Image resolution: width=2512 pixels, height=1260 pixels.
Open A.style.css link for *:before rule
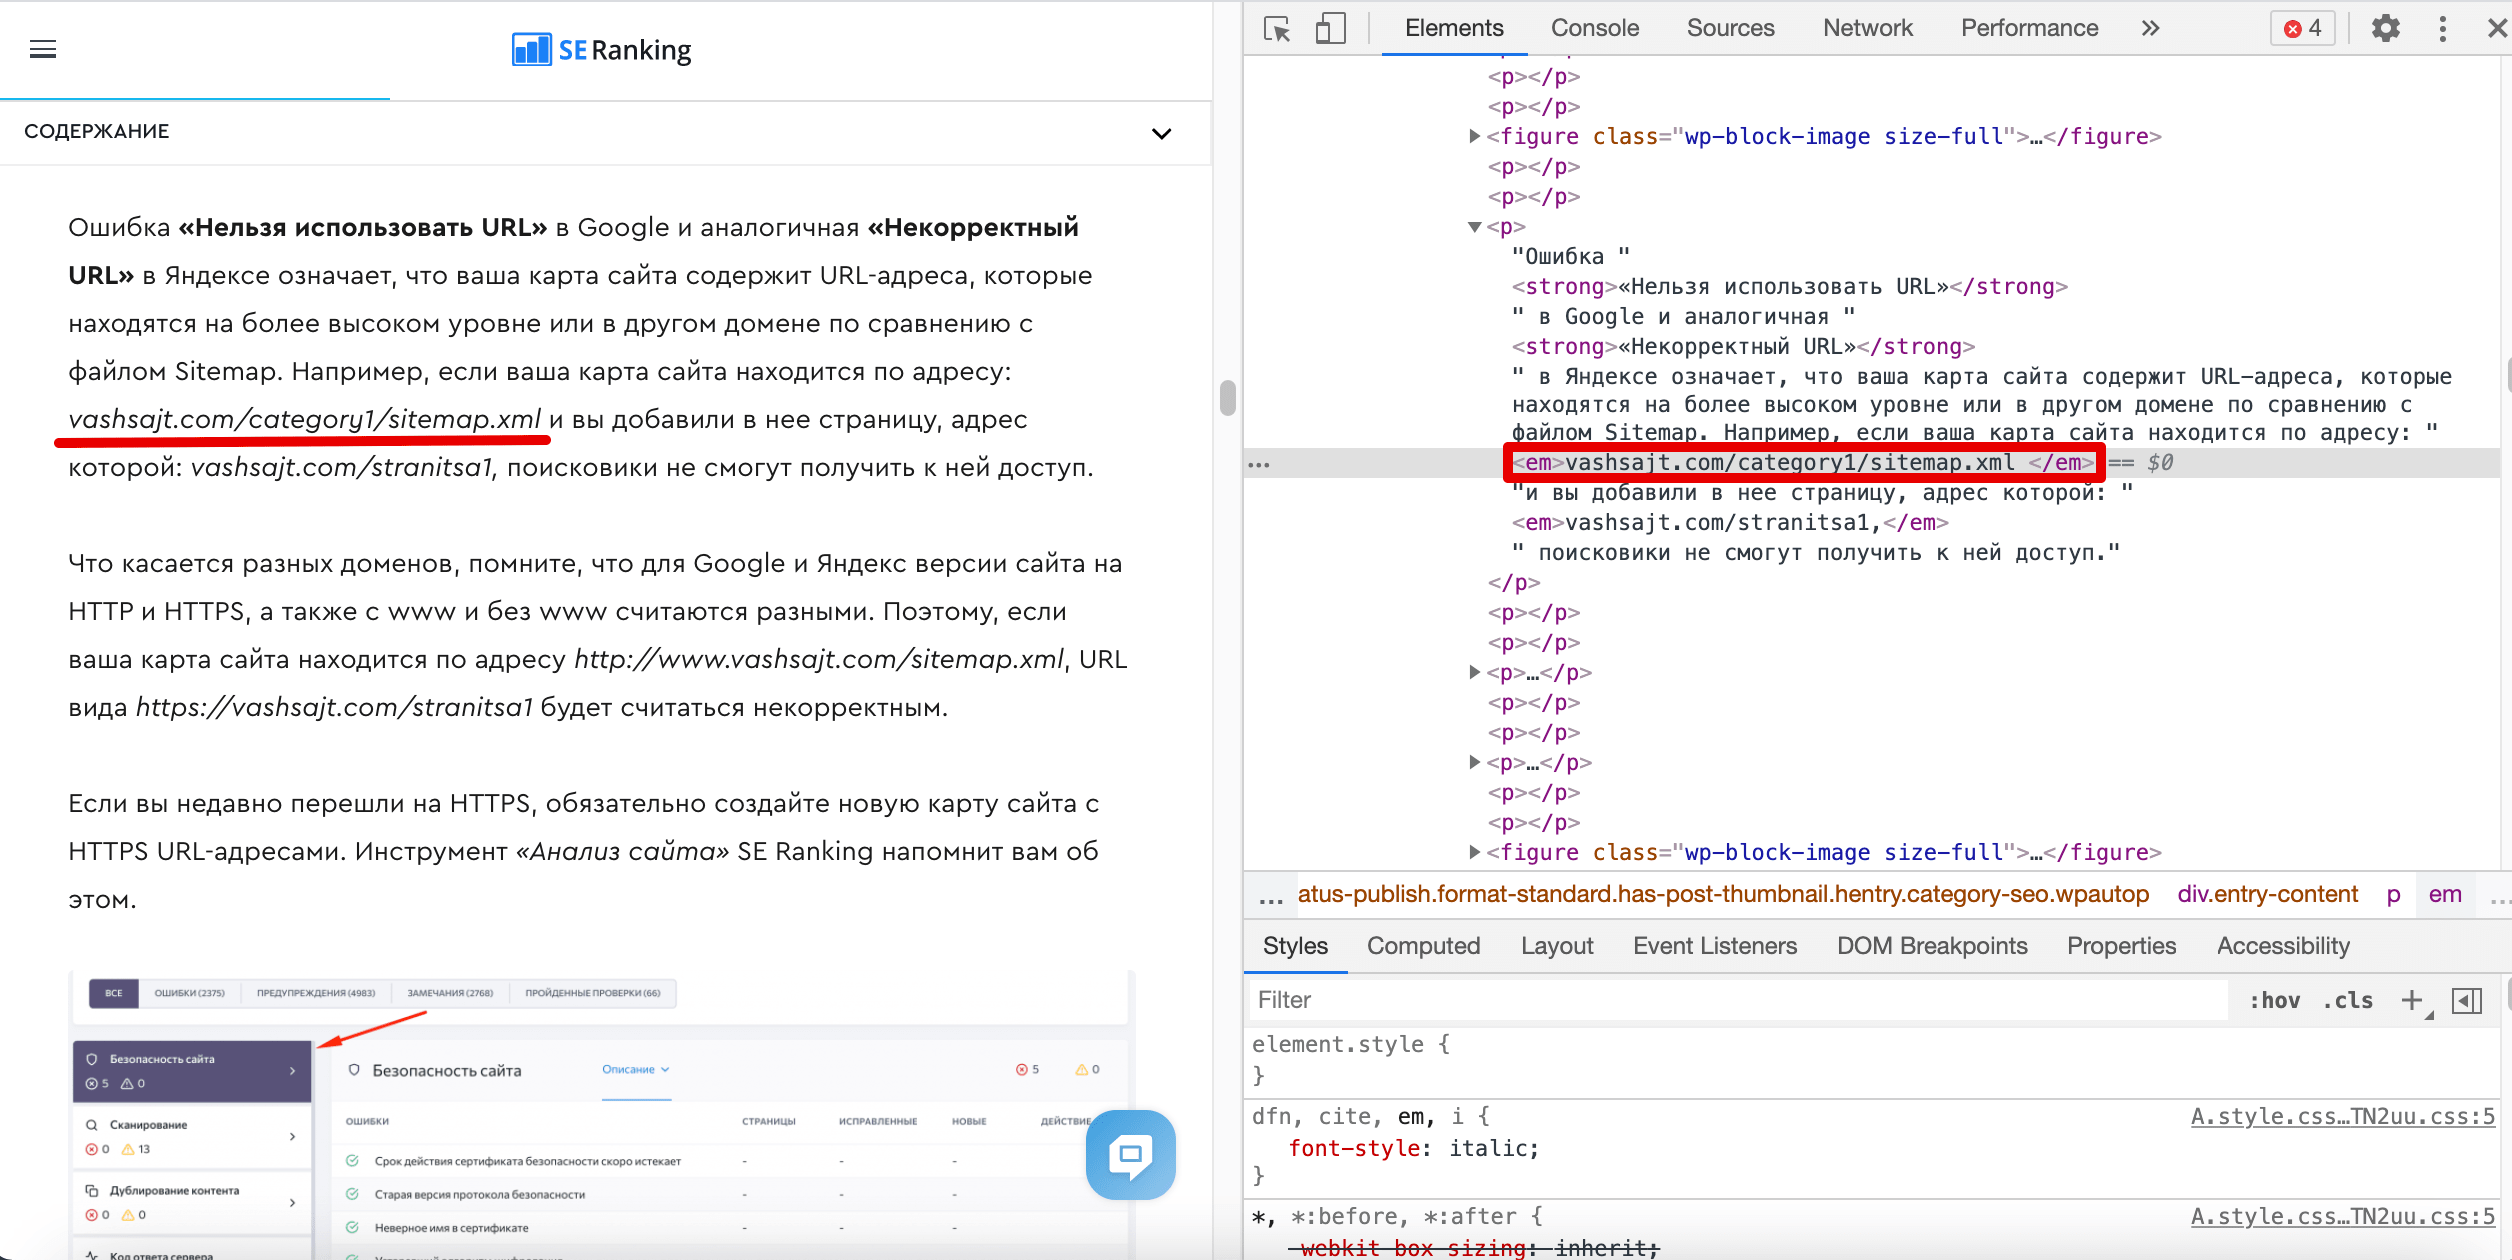(2342, 1216)
